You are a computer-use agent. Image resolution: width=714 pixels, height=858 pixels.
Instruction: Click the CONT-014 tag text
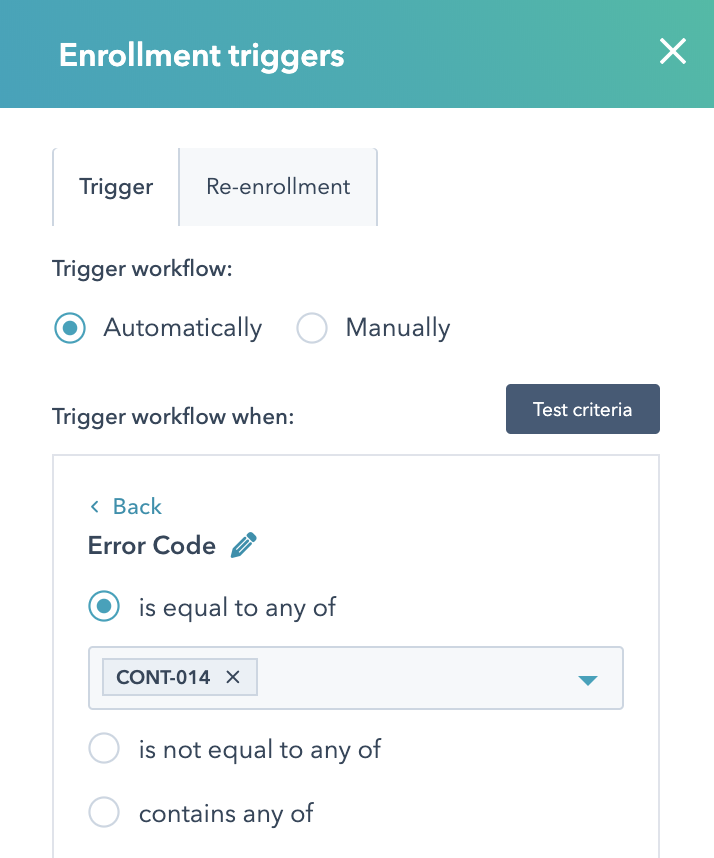tap(163, 677)
